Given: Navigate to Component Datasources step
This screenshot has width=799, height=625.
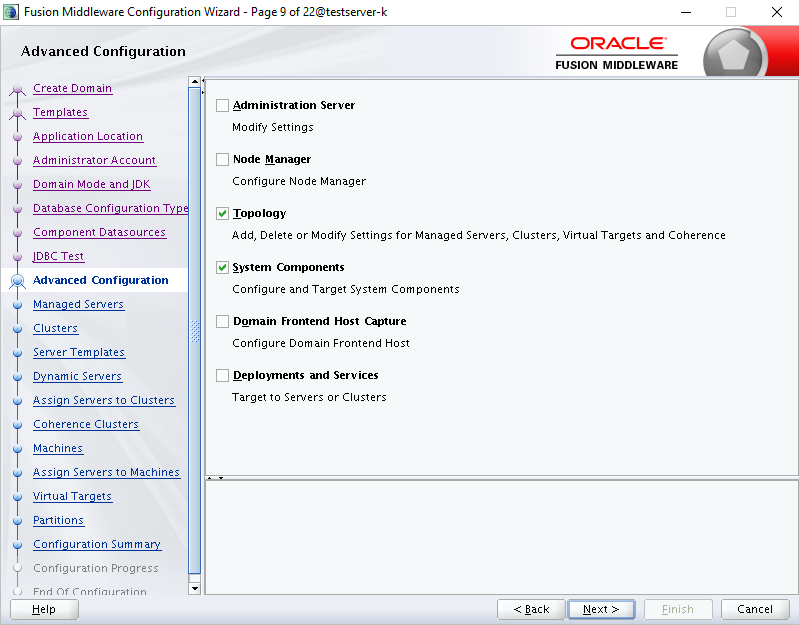Looking at the screenshot, I should [99, 232].
